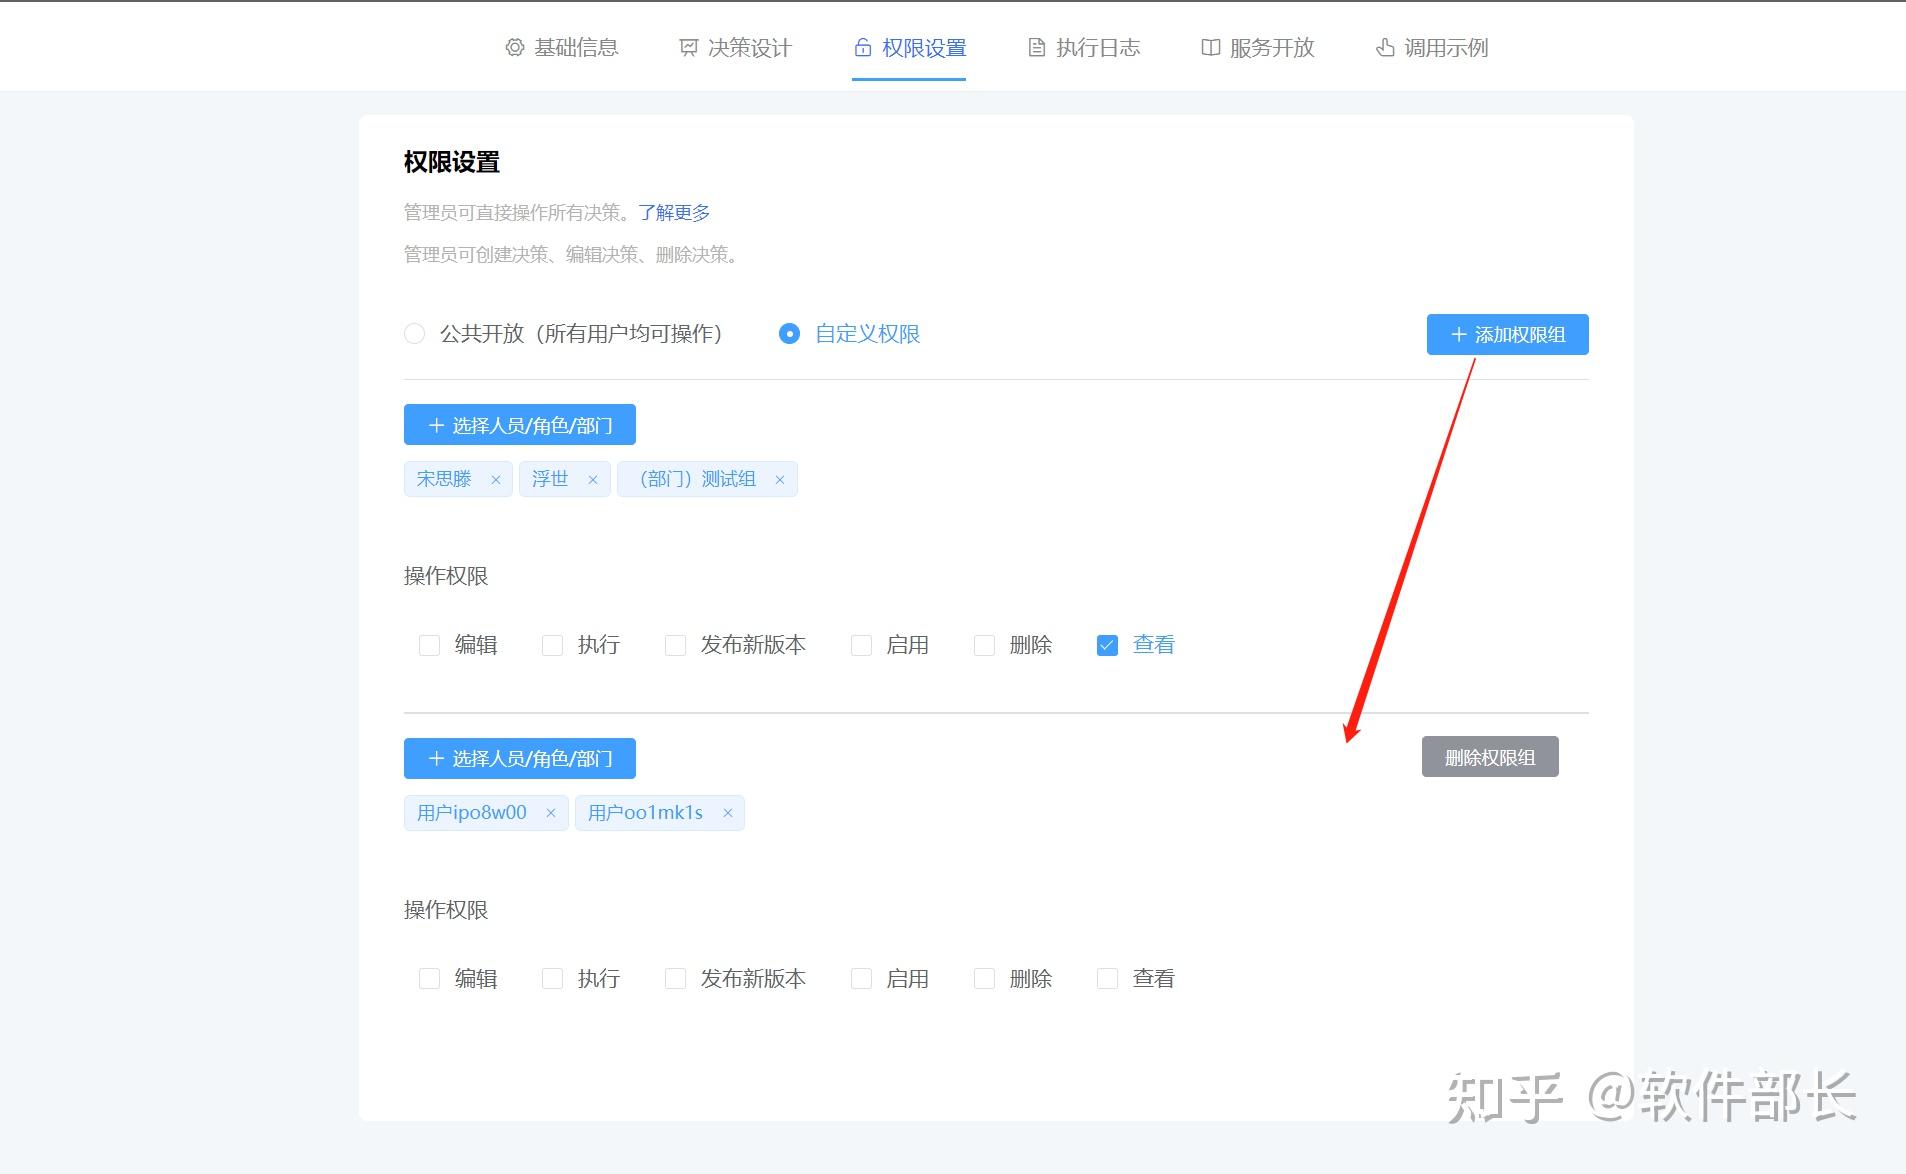1906x1174 pixels.
Task: Click the × to remove tag 宋思滕
Action: pyautogui.click(x=496, y=478)
